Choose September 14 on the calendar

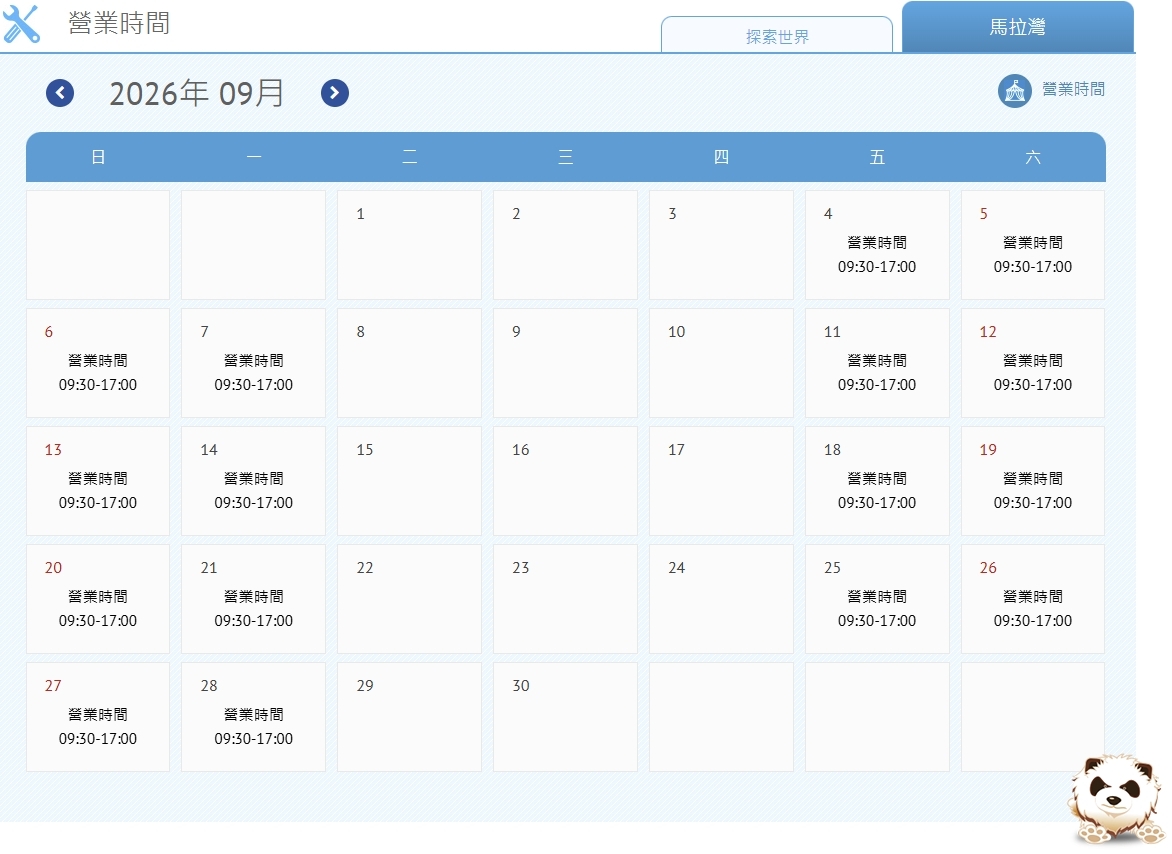click(x=253, y=481)
